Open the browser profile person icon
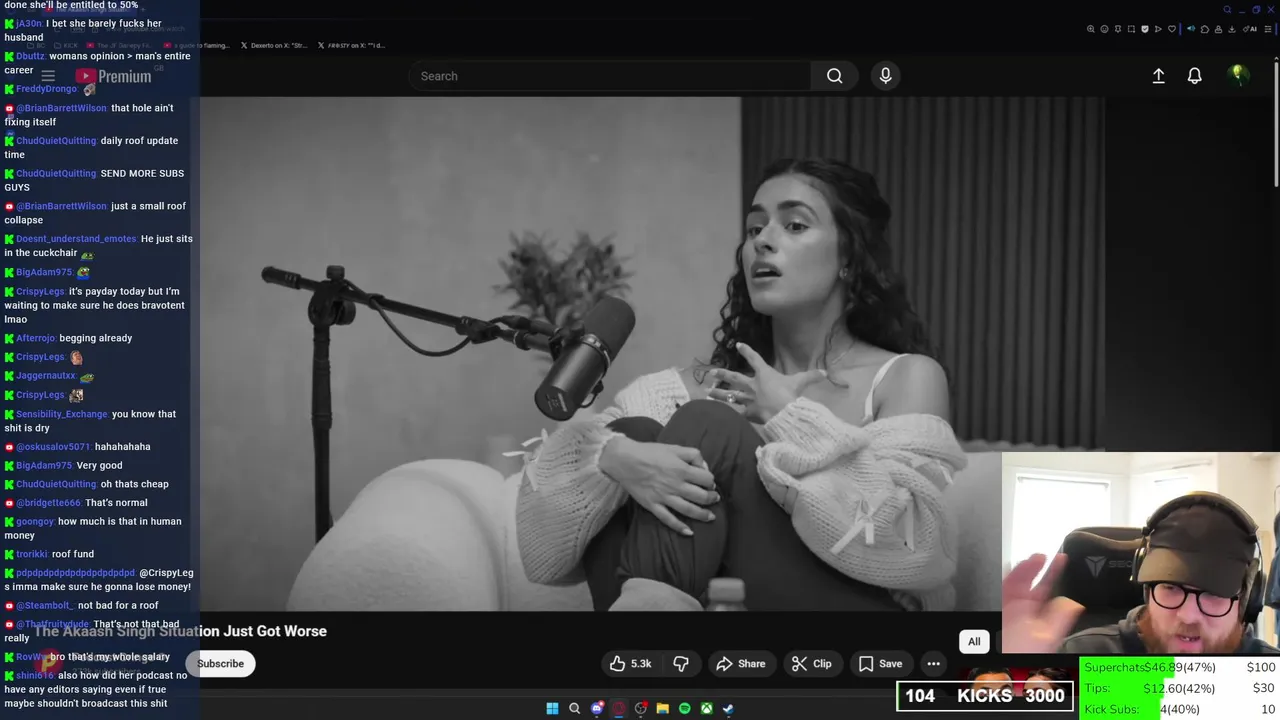 coord(1218,29)
